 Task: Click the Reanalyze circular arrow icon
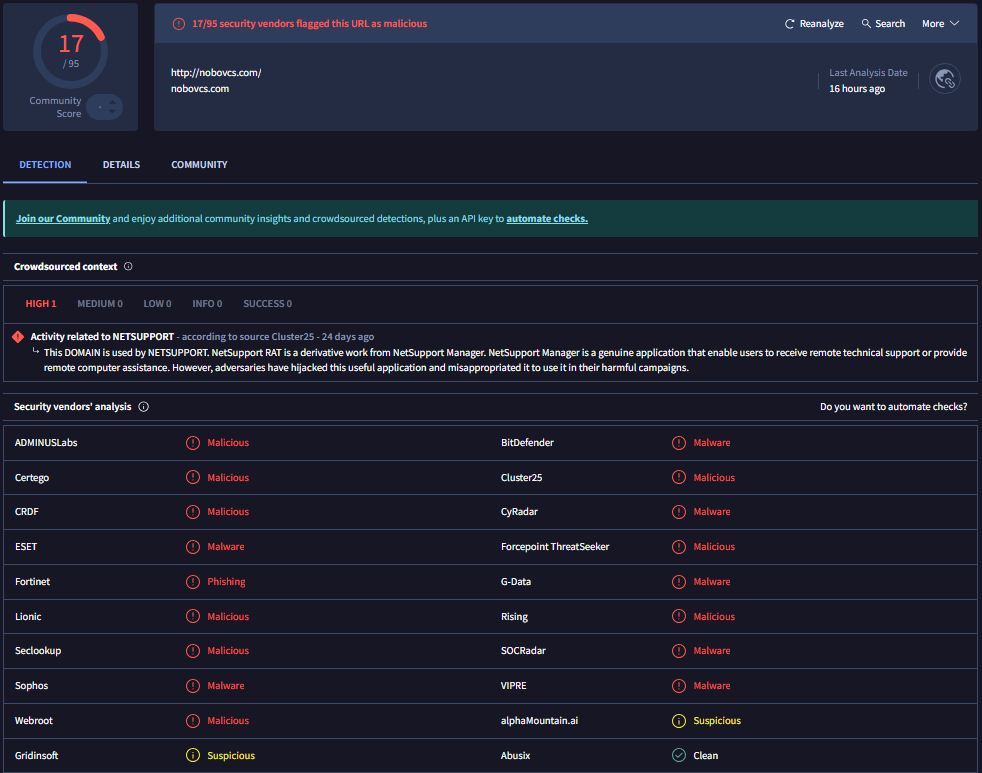tap(789, 24)
